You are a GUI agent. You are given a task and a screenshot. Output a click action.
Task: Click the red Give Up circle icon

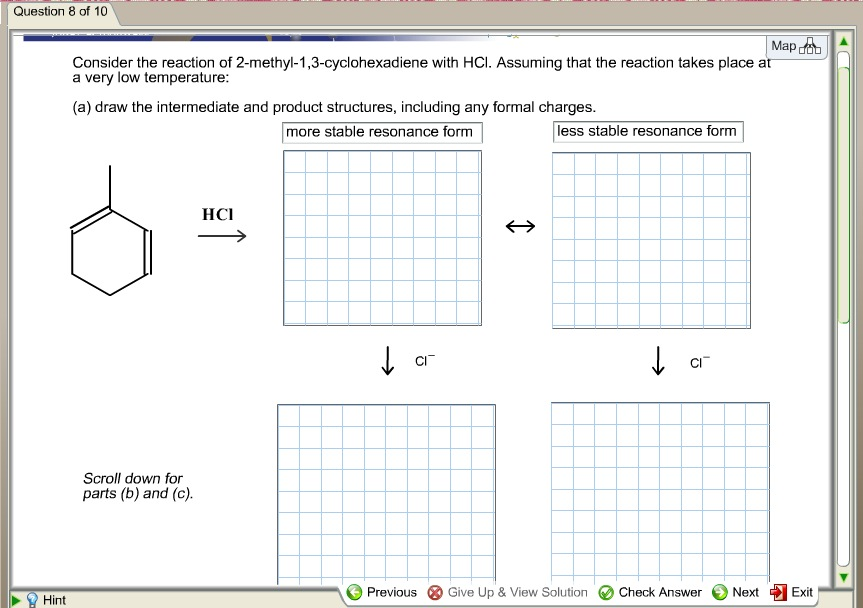pos(434,592)
